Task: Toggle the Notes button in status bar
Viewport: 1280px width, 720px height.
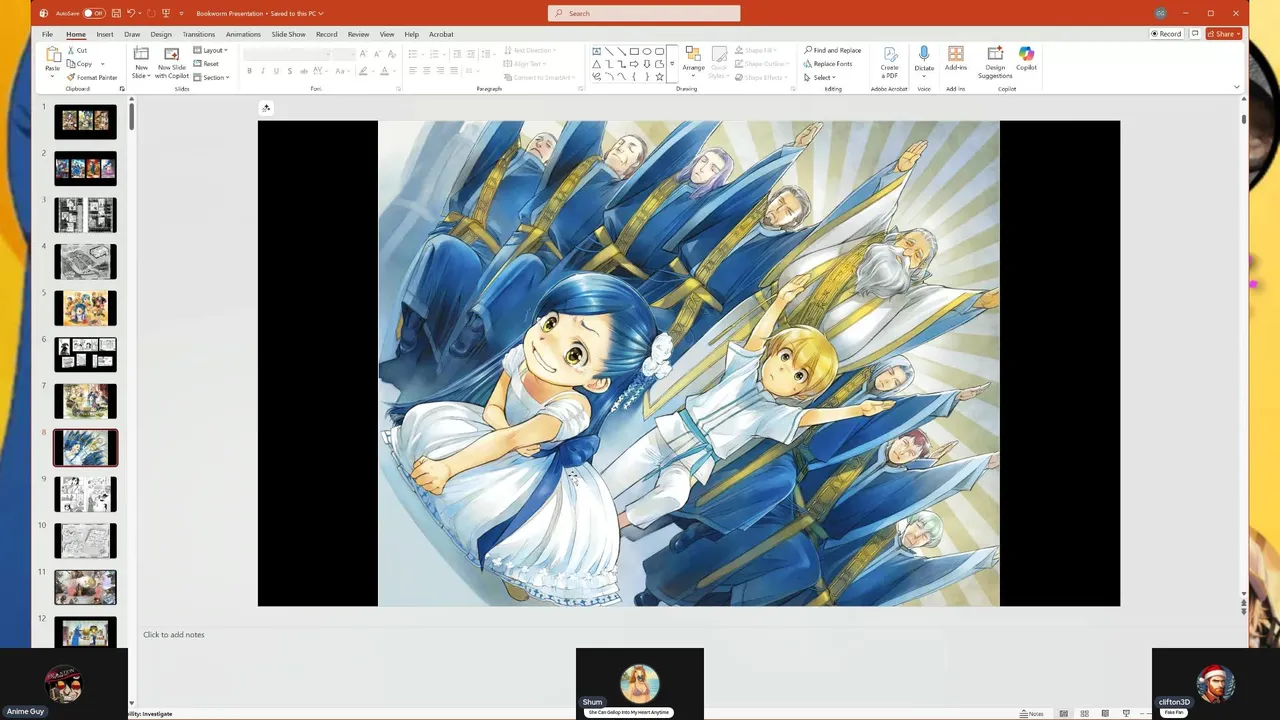Action: click(1032, 713)
